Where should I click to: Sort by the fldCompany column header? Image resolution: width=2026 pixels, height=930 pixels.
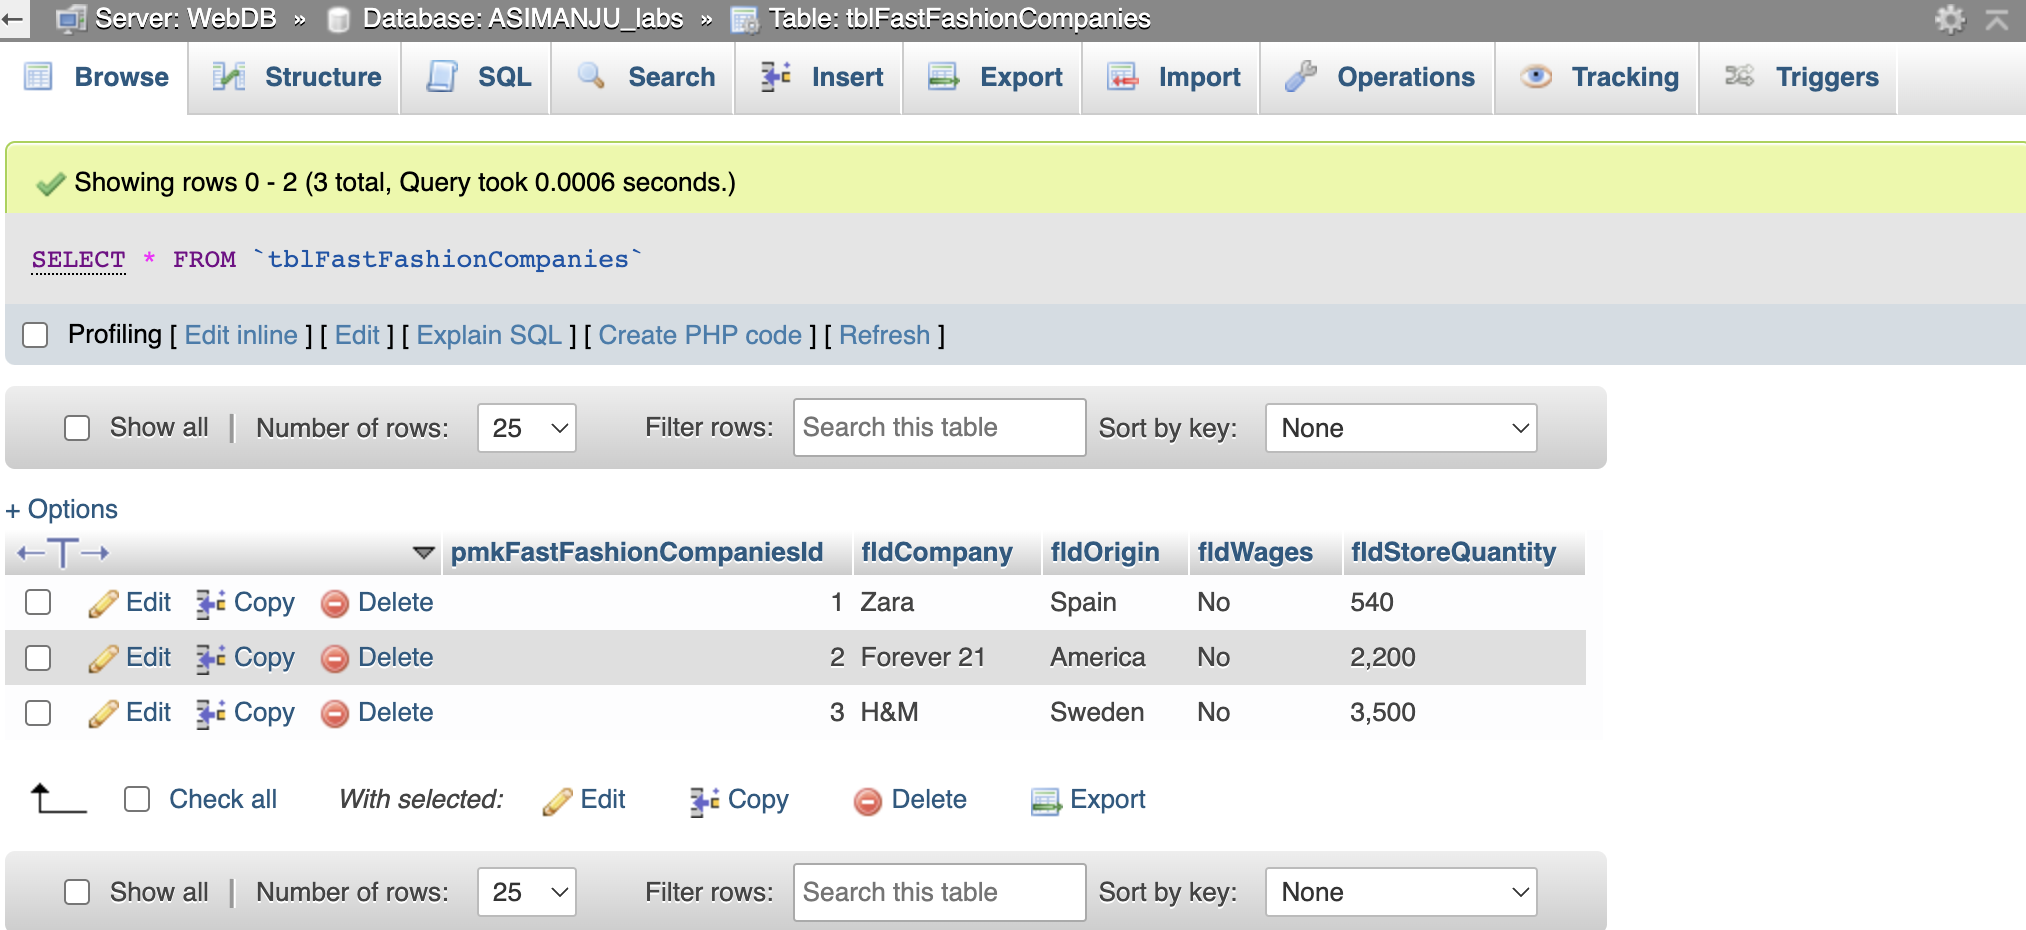click(937, 552)
